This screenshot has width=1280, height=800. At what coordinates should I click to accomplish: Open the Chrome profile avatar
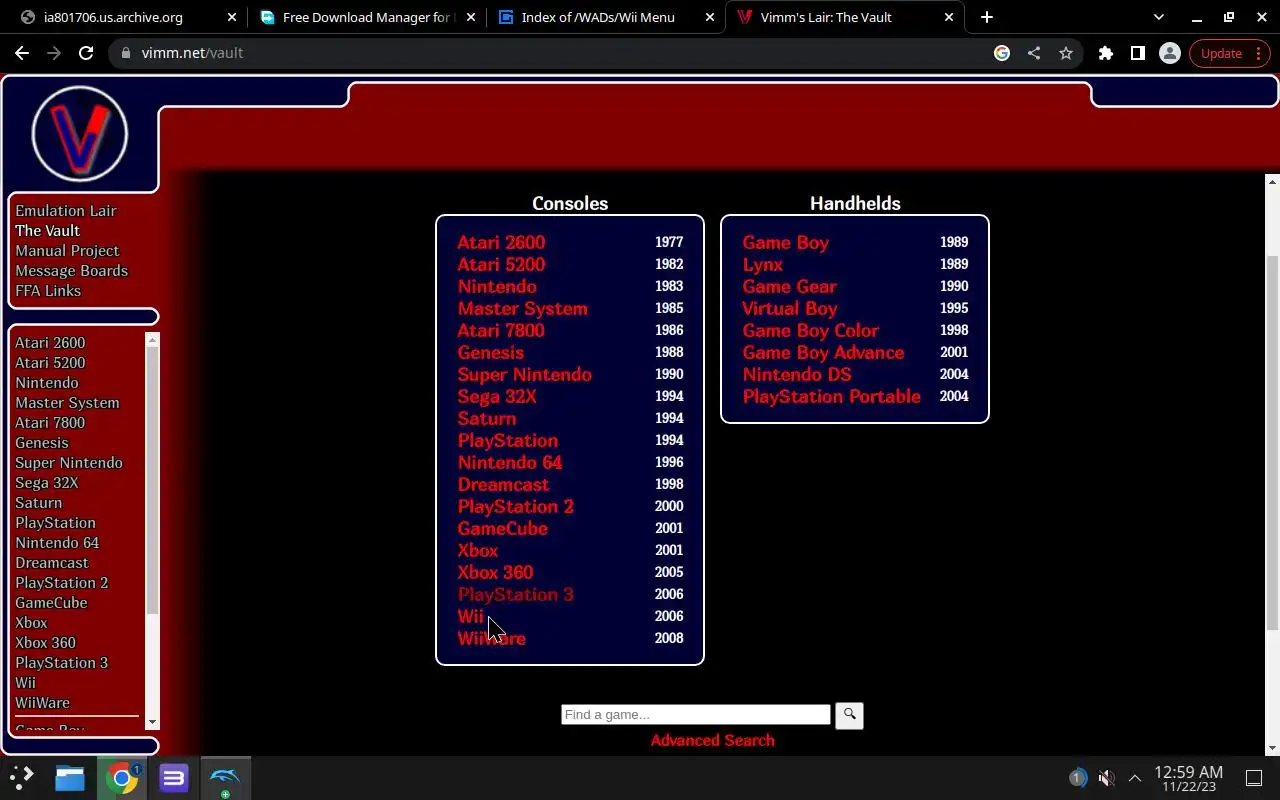pyautogui.click(x=1170, y=53)
